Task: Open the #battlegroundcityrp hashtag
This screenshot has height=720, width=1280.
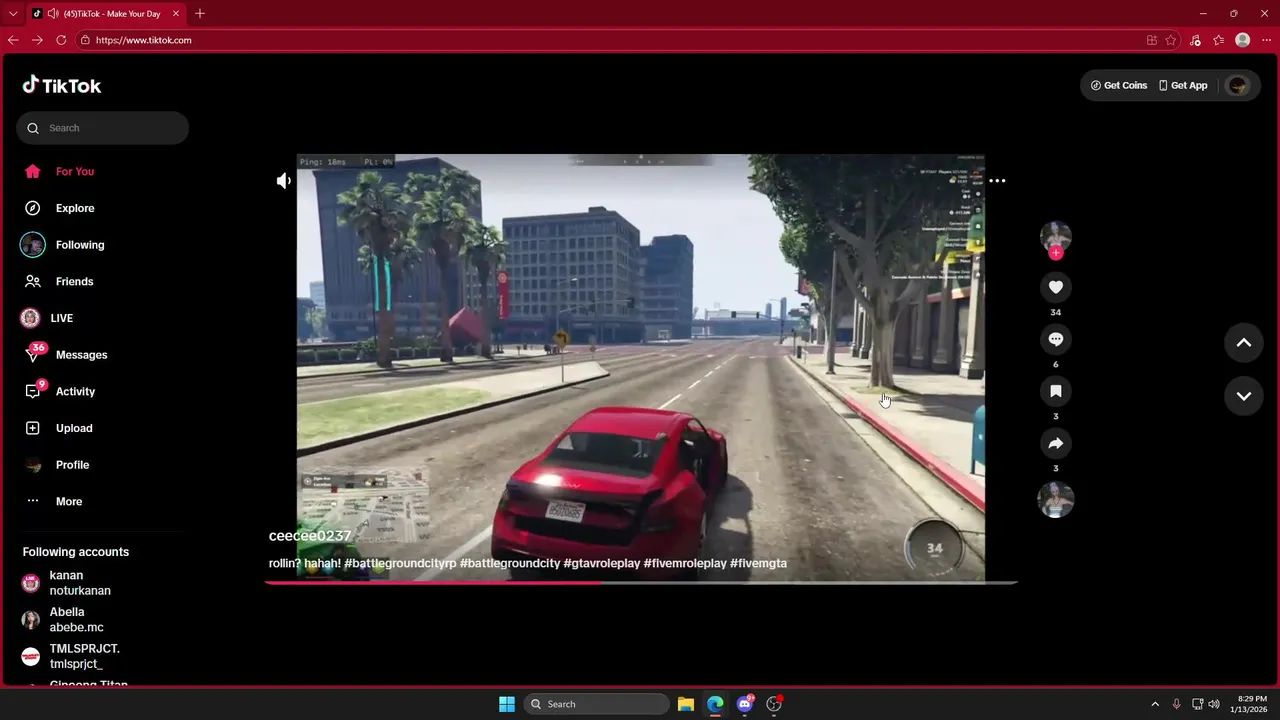Action: coord(400,563)
